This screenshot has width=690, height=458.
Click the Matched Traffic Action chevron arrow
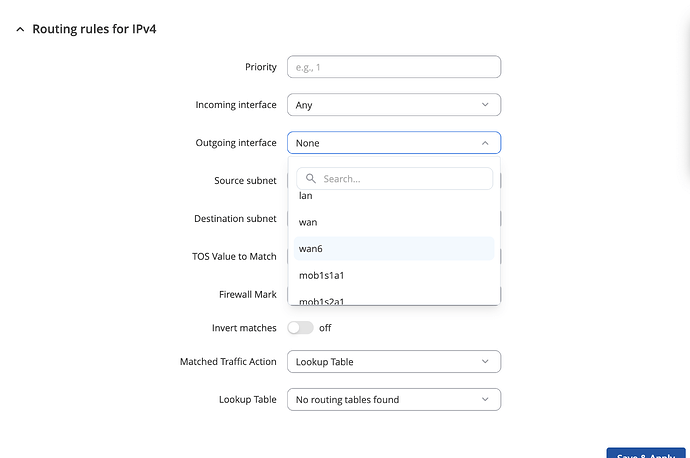point(485,361)
